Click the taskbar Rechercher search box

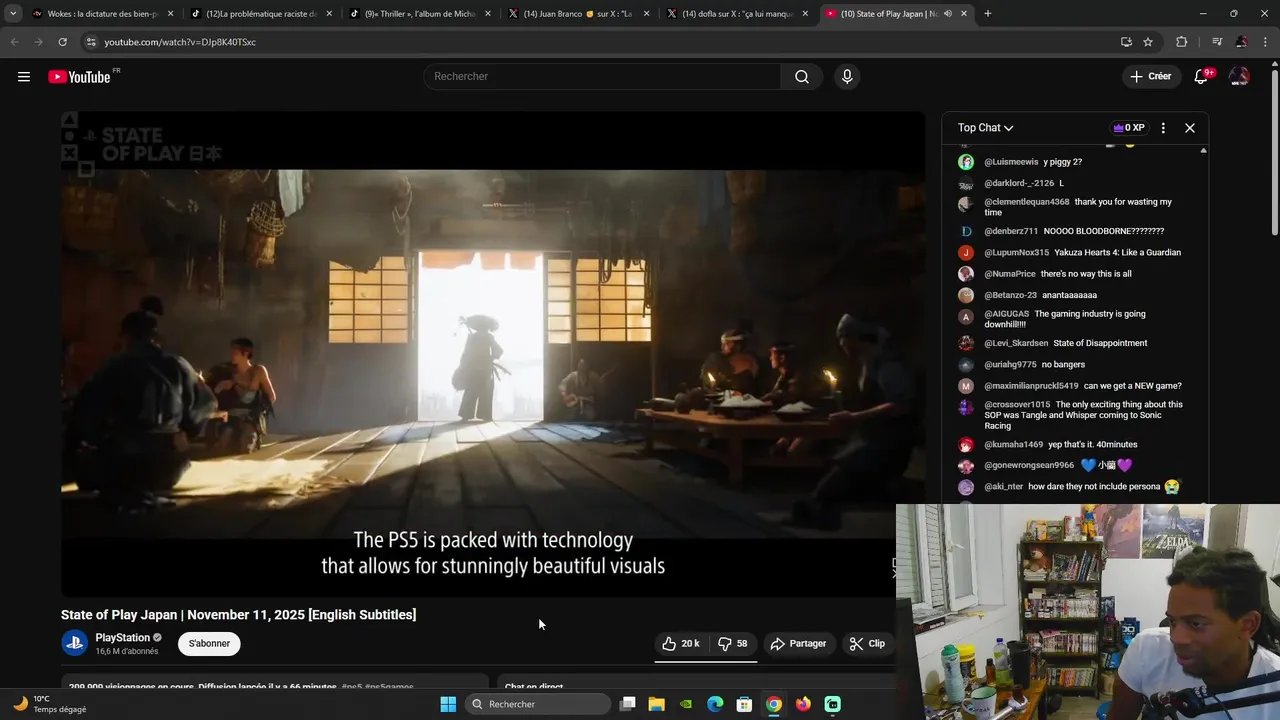point(539,704)
